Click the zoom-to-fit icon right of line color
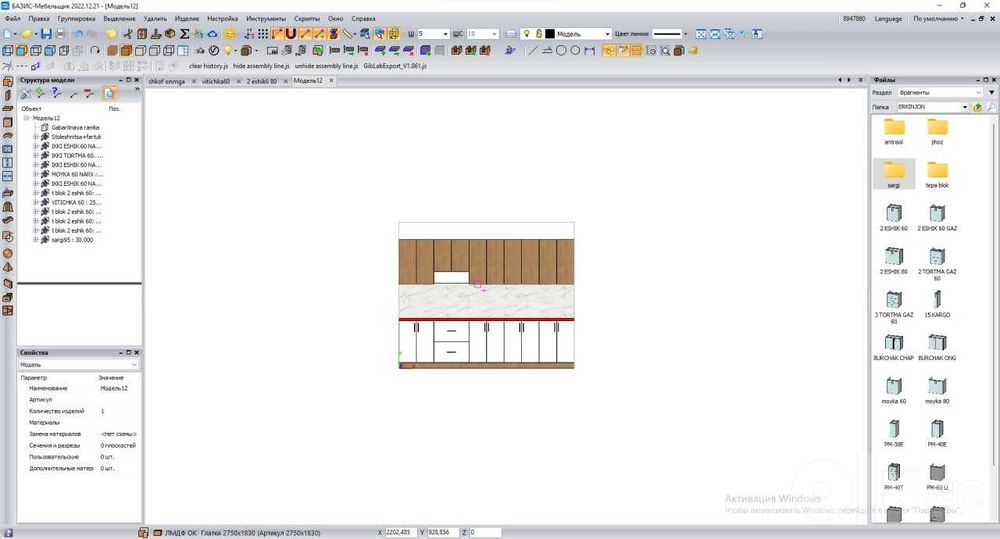1000x539 pixels. (x=701, y=34)
